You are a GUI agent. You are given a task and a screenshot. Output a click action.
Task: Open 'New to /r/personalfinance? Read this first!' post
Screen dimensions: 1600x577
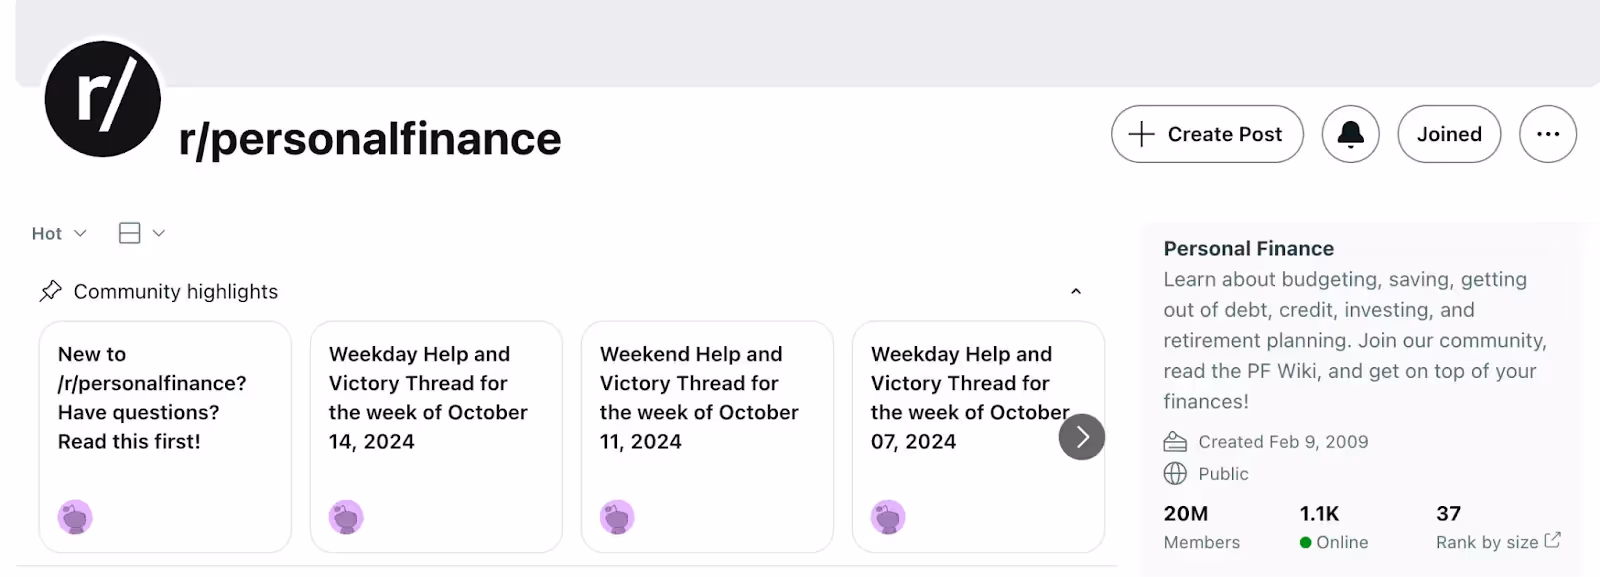click(152, 398)
